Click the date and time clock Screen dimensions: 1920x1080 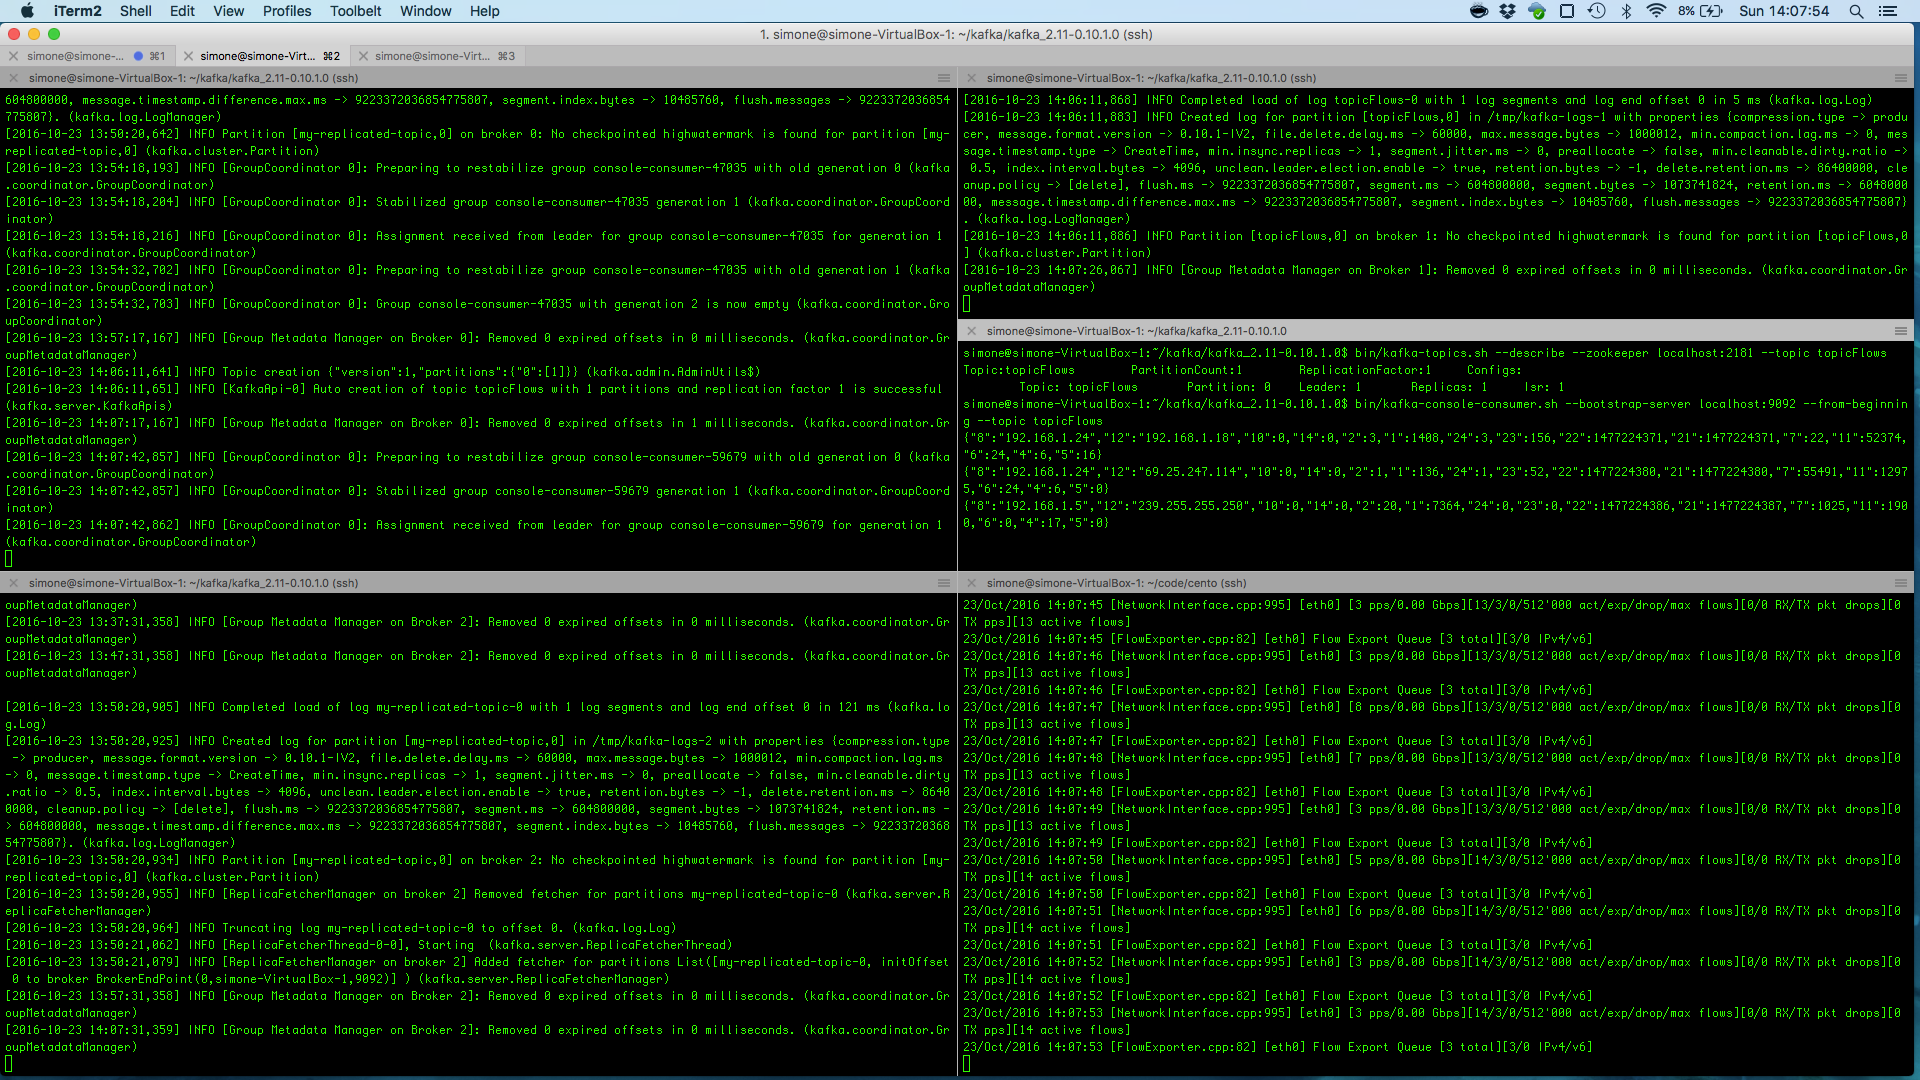click(x=1784, y=11)
